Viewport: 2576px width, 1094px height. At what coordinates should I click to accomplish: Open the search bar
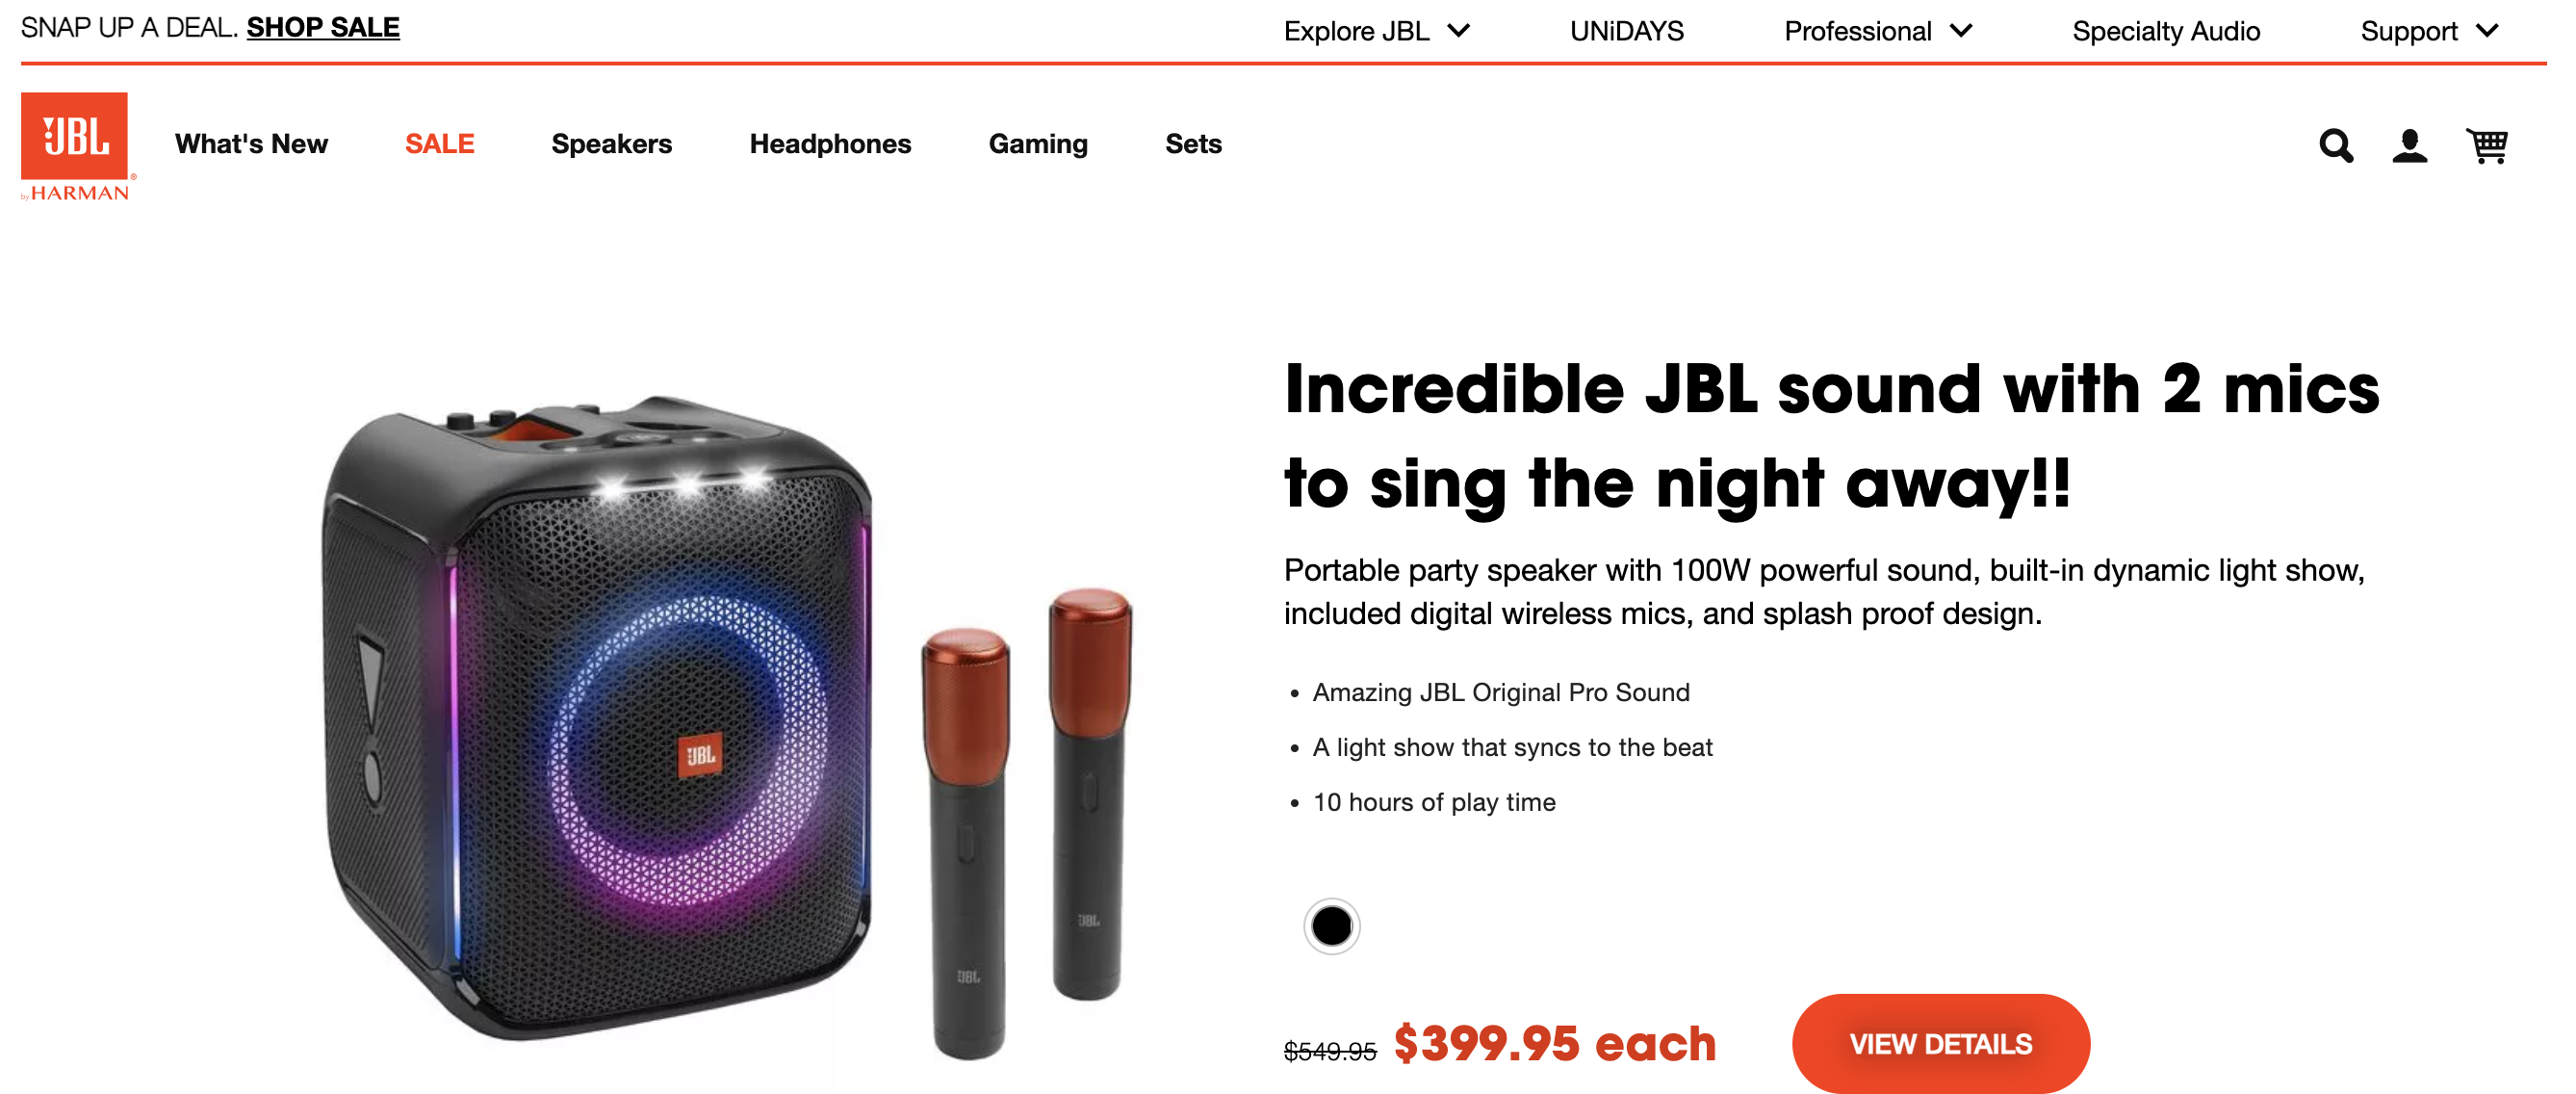tap(2336, 146)
